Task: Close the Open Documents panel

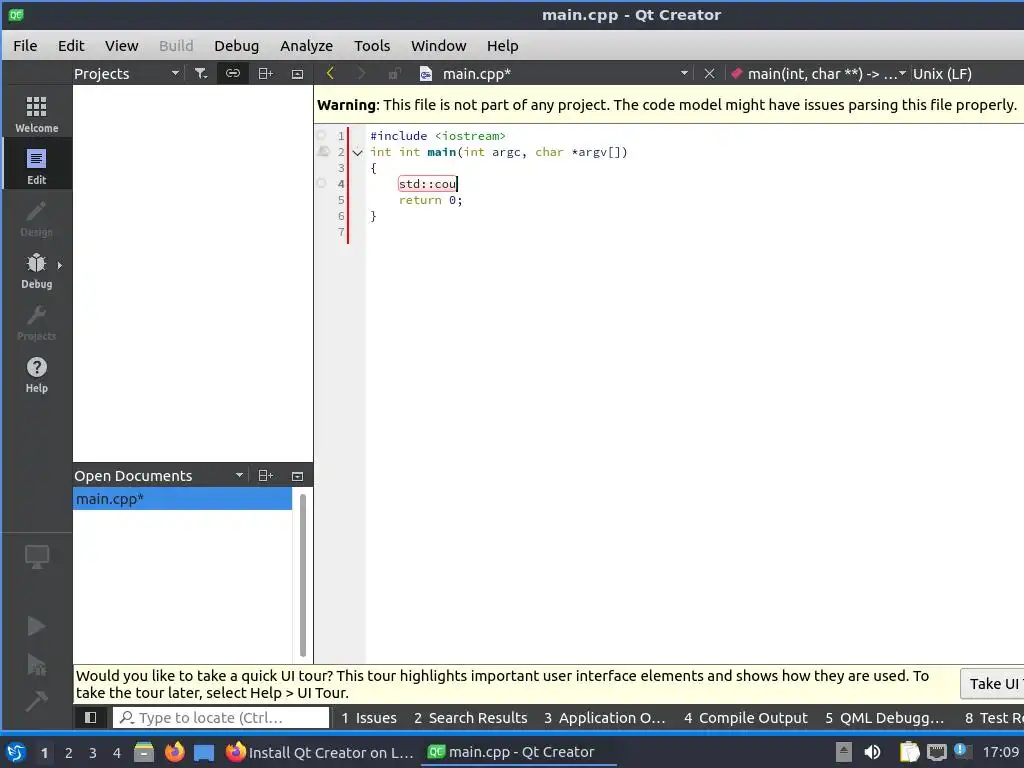Action: click(x=297, y=476)
